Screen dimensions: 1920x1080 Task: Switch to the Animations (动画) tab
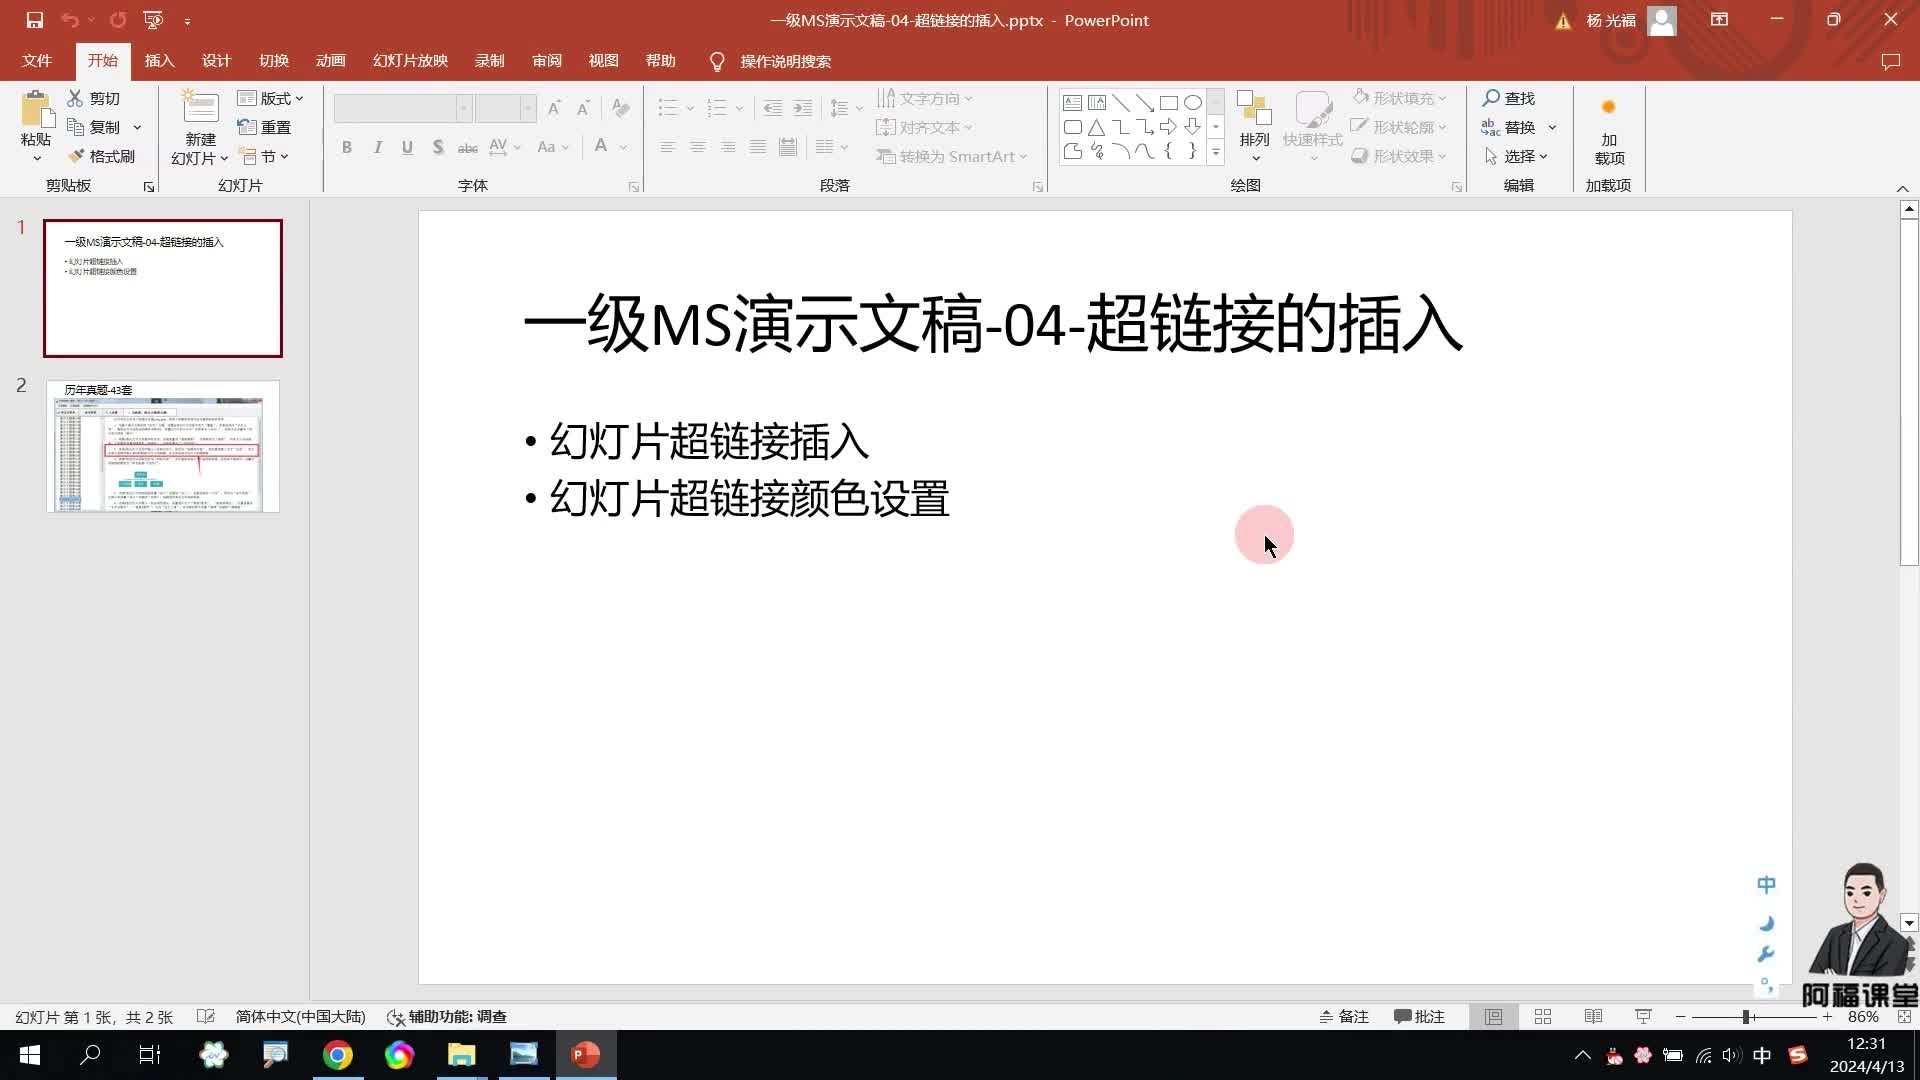tap(330, 61)
